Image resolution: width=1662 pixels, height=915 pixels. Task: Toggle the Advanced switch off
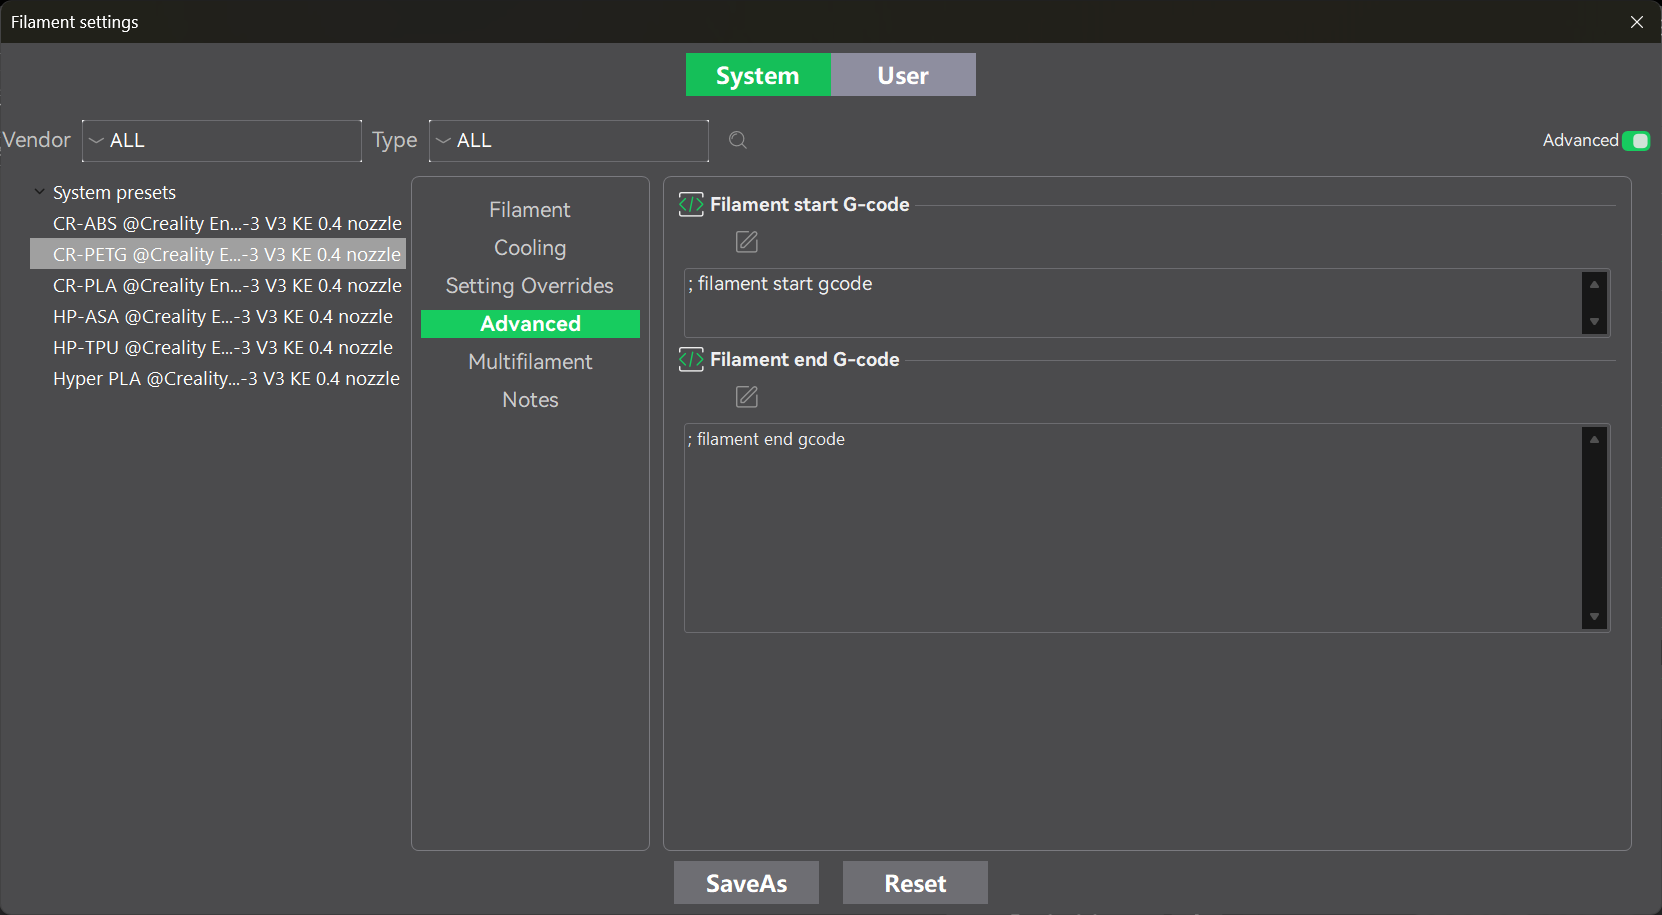1636,141
